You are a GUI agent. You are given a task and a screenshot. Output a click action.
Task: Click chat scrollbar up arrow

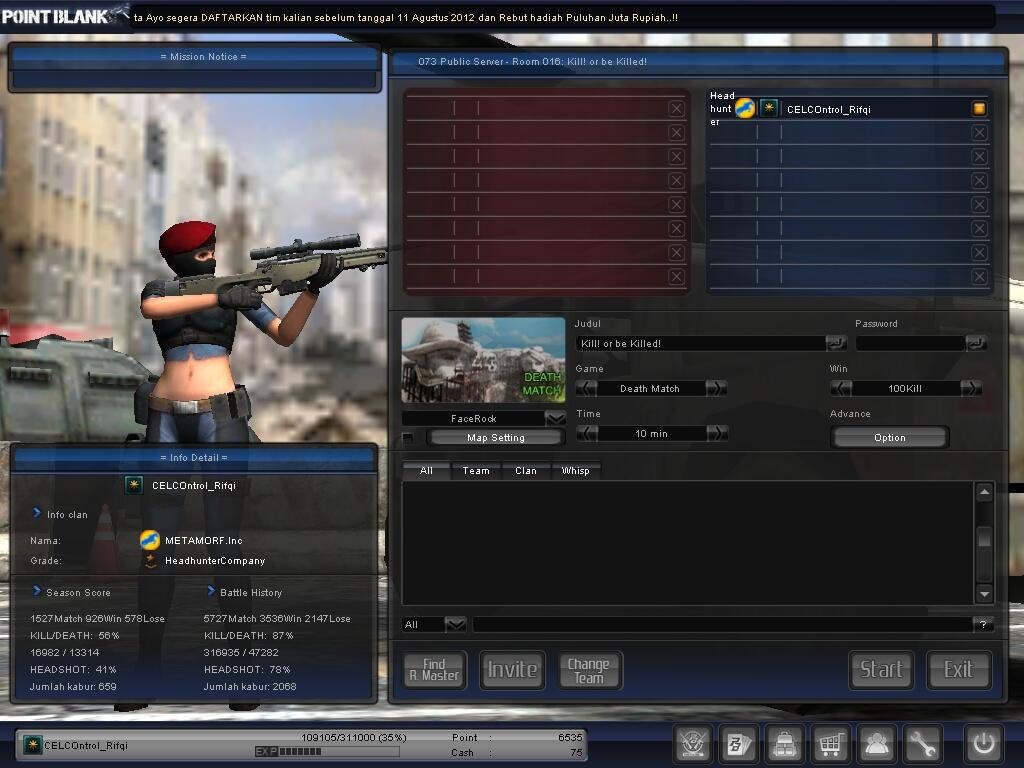[x=984, y=492]
